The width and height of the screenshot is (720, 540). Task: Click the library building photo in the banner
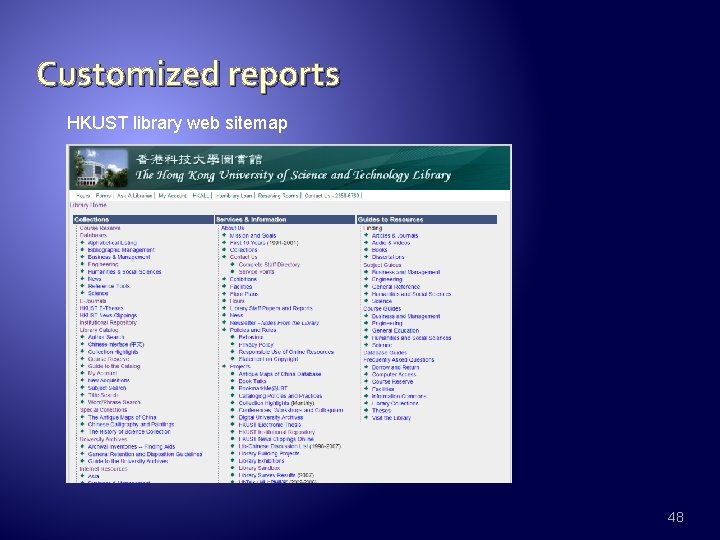coord(101,168)
